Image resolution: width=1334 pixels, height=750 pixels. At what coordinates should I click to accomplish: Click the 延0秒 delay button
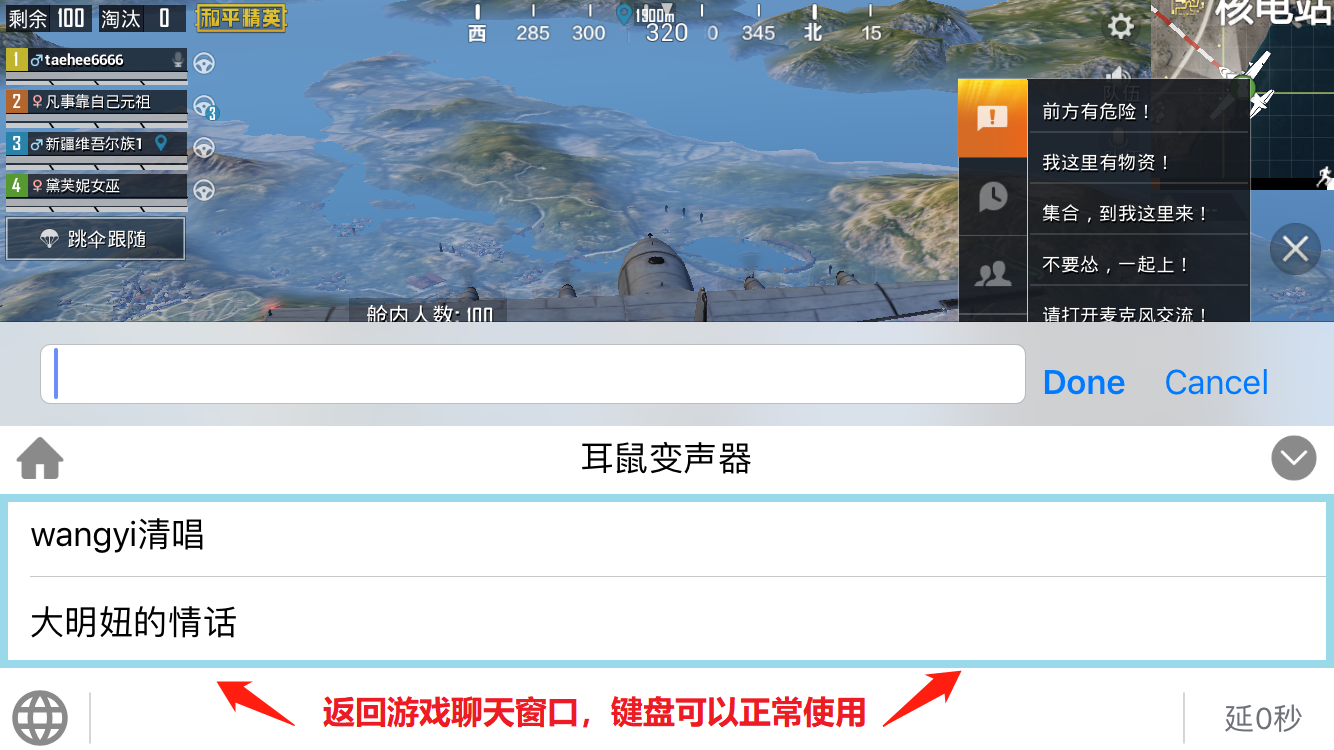[1263, 718]
